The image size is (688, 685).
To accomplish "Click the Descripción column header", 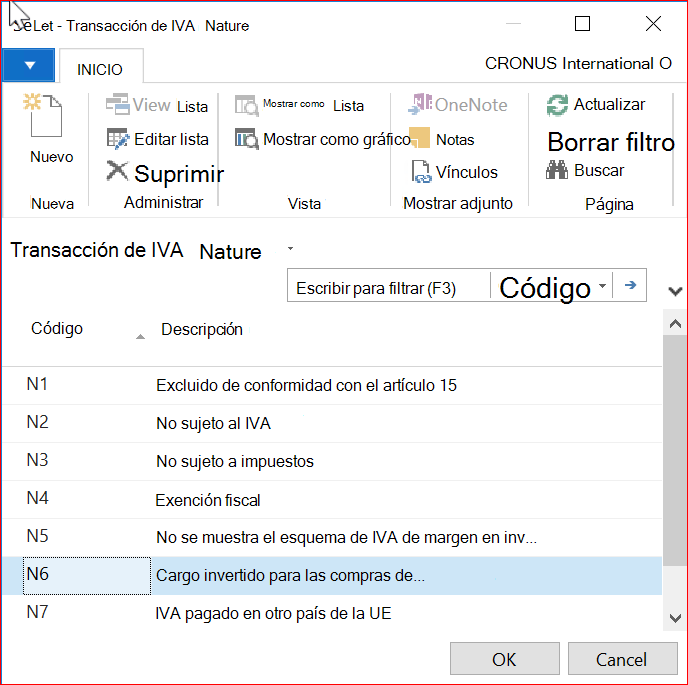I will [x=202, y=329].
